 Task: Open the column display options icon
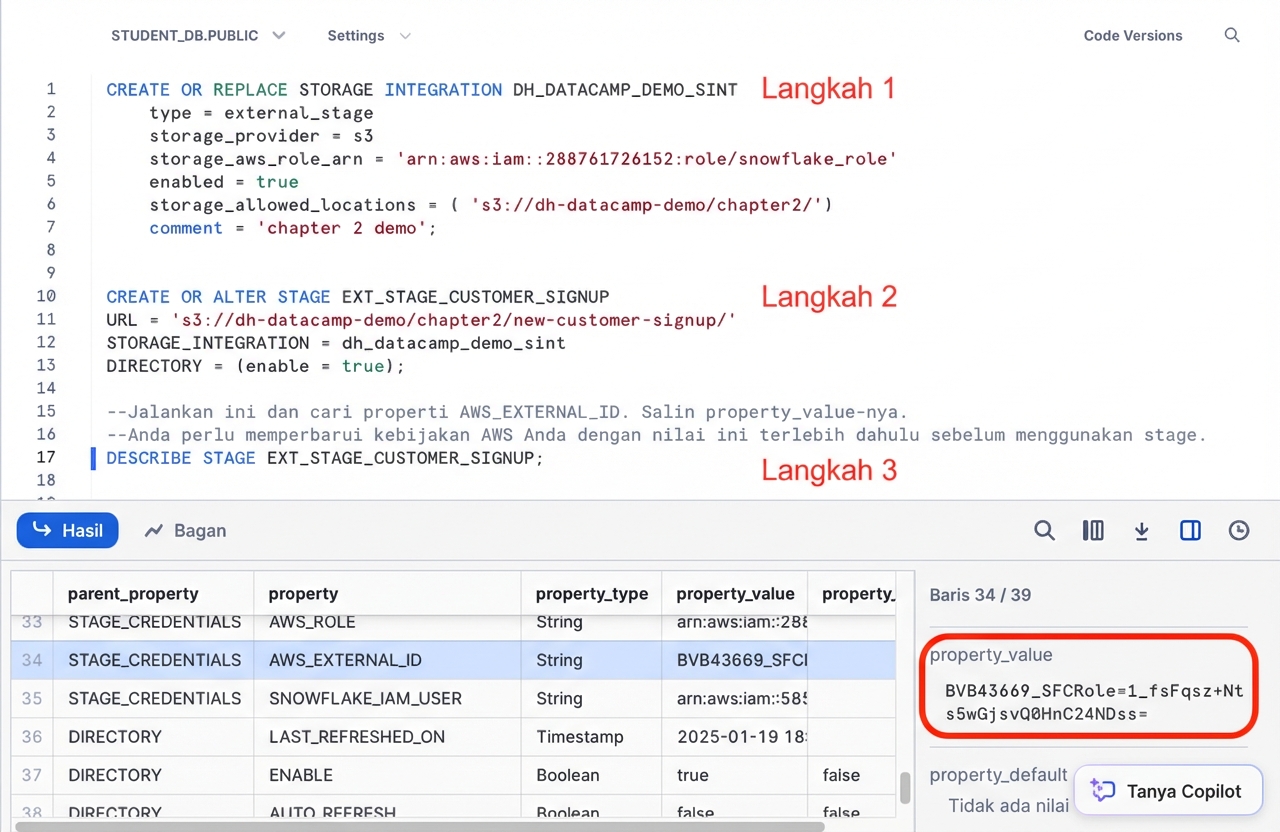click(x=1093, y=530)
